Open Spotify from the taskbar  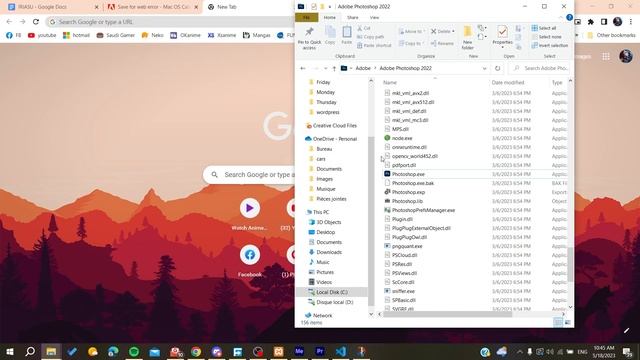(134, 351)
